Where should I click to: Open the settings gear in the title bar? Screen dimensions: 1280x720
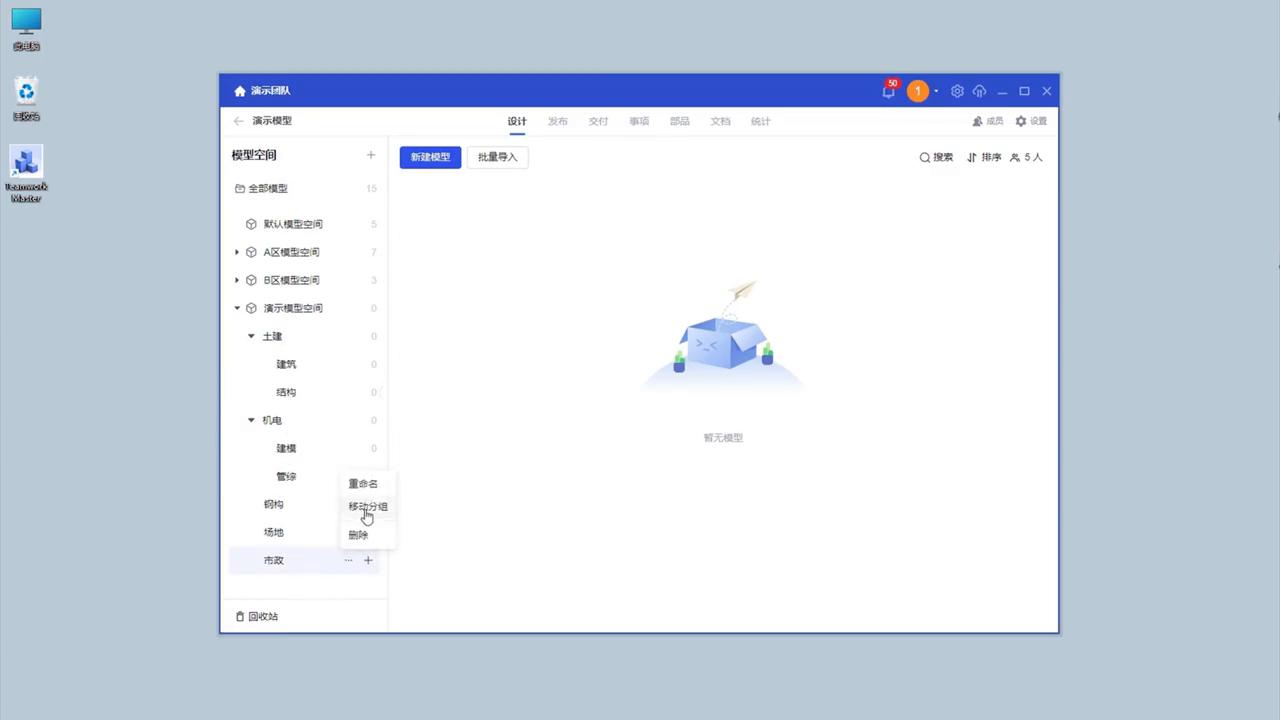957,91
